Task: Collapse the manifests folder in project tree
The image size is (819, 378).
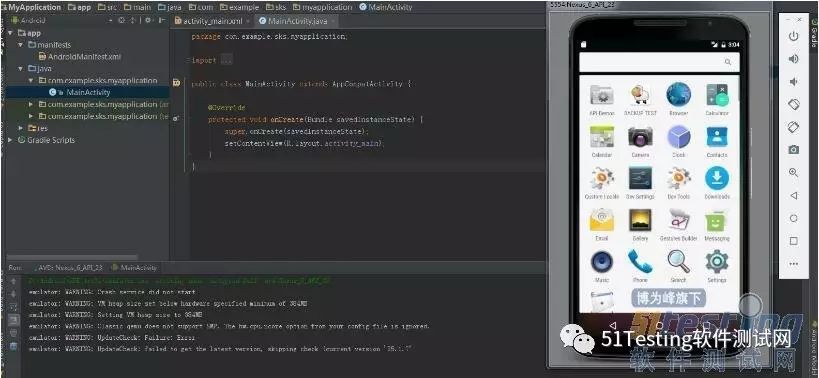Action: pyautogui.click(x=20, y=45)
